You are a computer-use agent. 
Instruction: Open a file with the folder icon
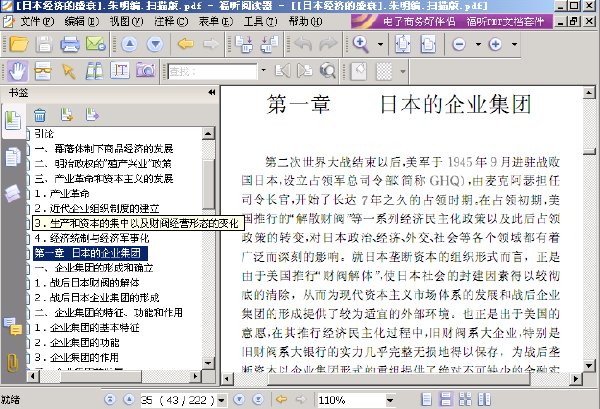(x=19, y=44)
